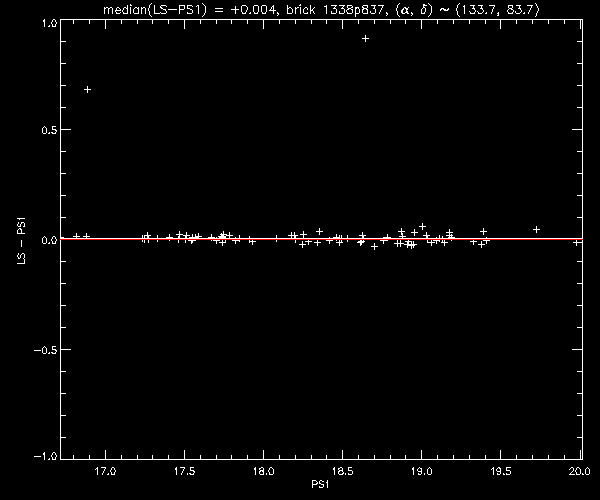Click x-axis tick label 17.0
The image size is (600, 500).
[105, 471]
